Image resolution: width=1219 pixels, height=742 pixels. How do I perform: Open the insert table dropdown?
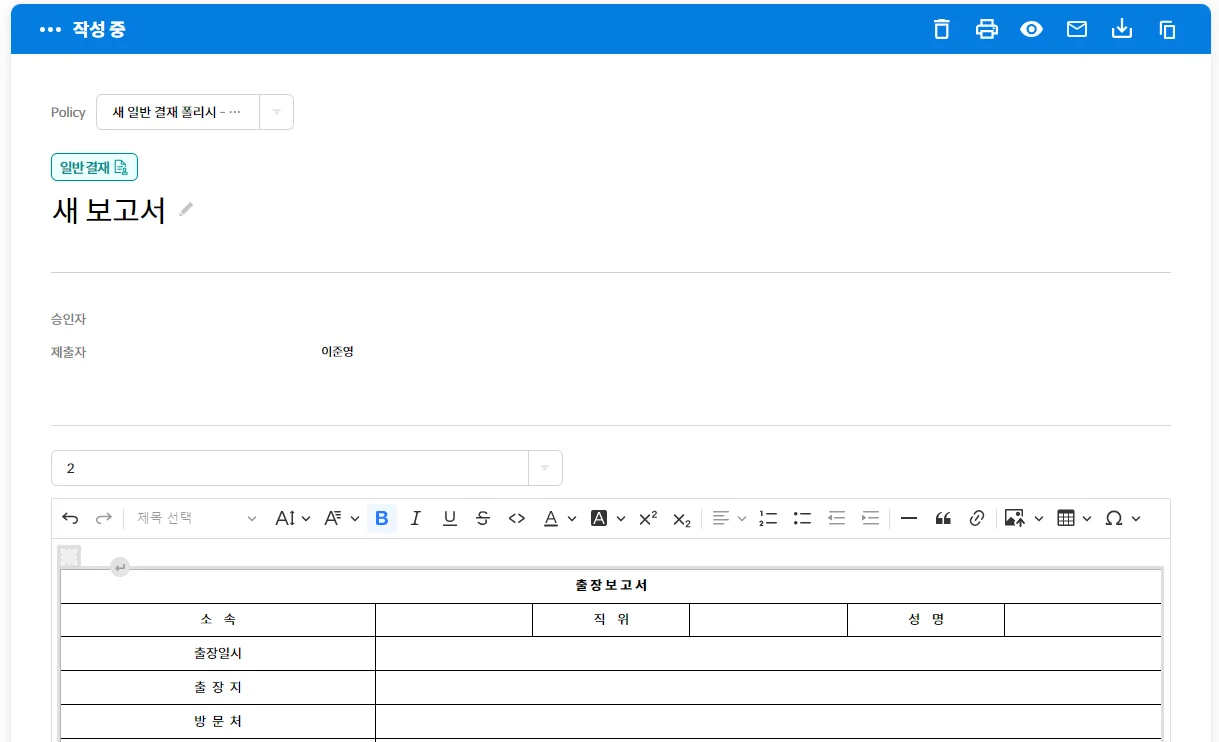(1074, 518)
